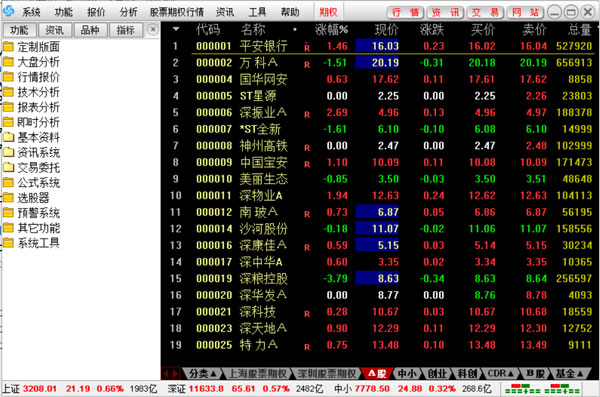This screenshot has width=600, height=397.
Task: Click the red left-right scroll arrows
Action: [171, 373]
